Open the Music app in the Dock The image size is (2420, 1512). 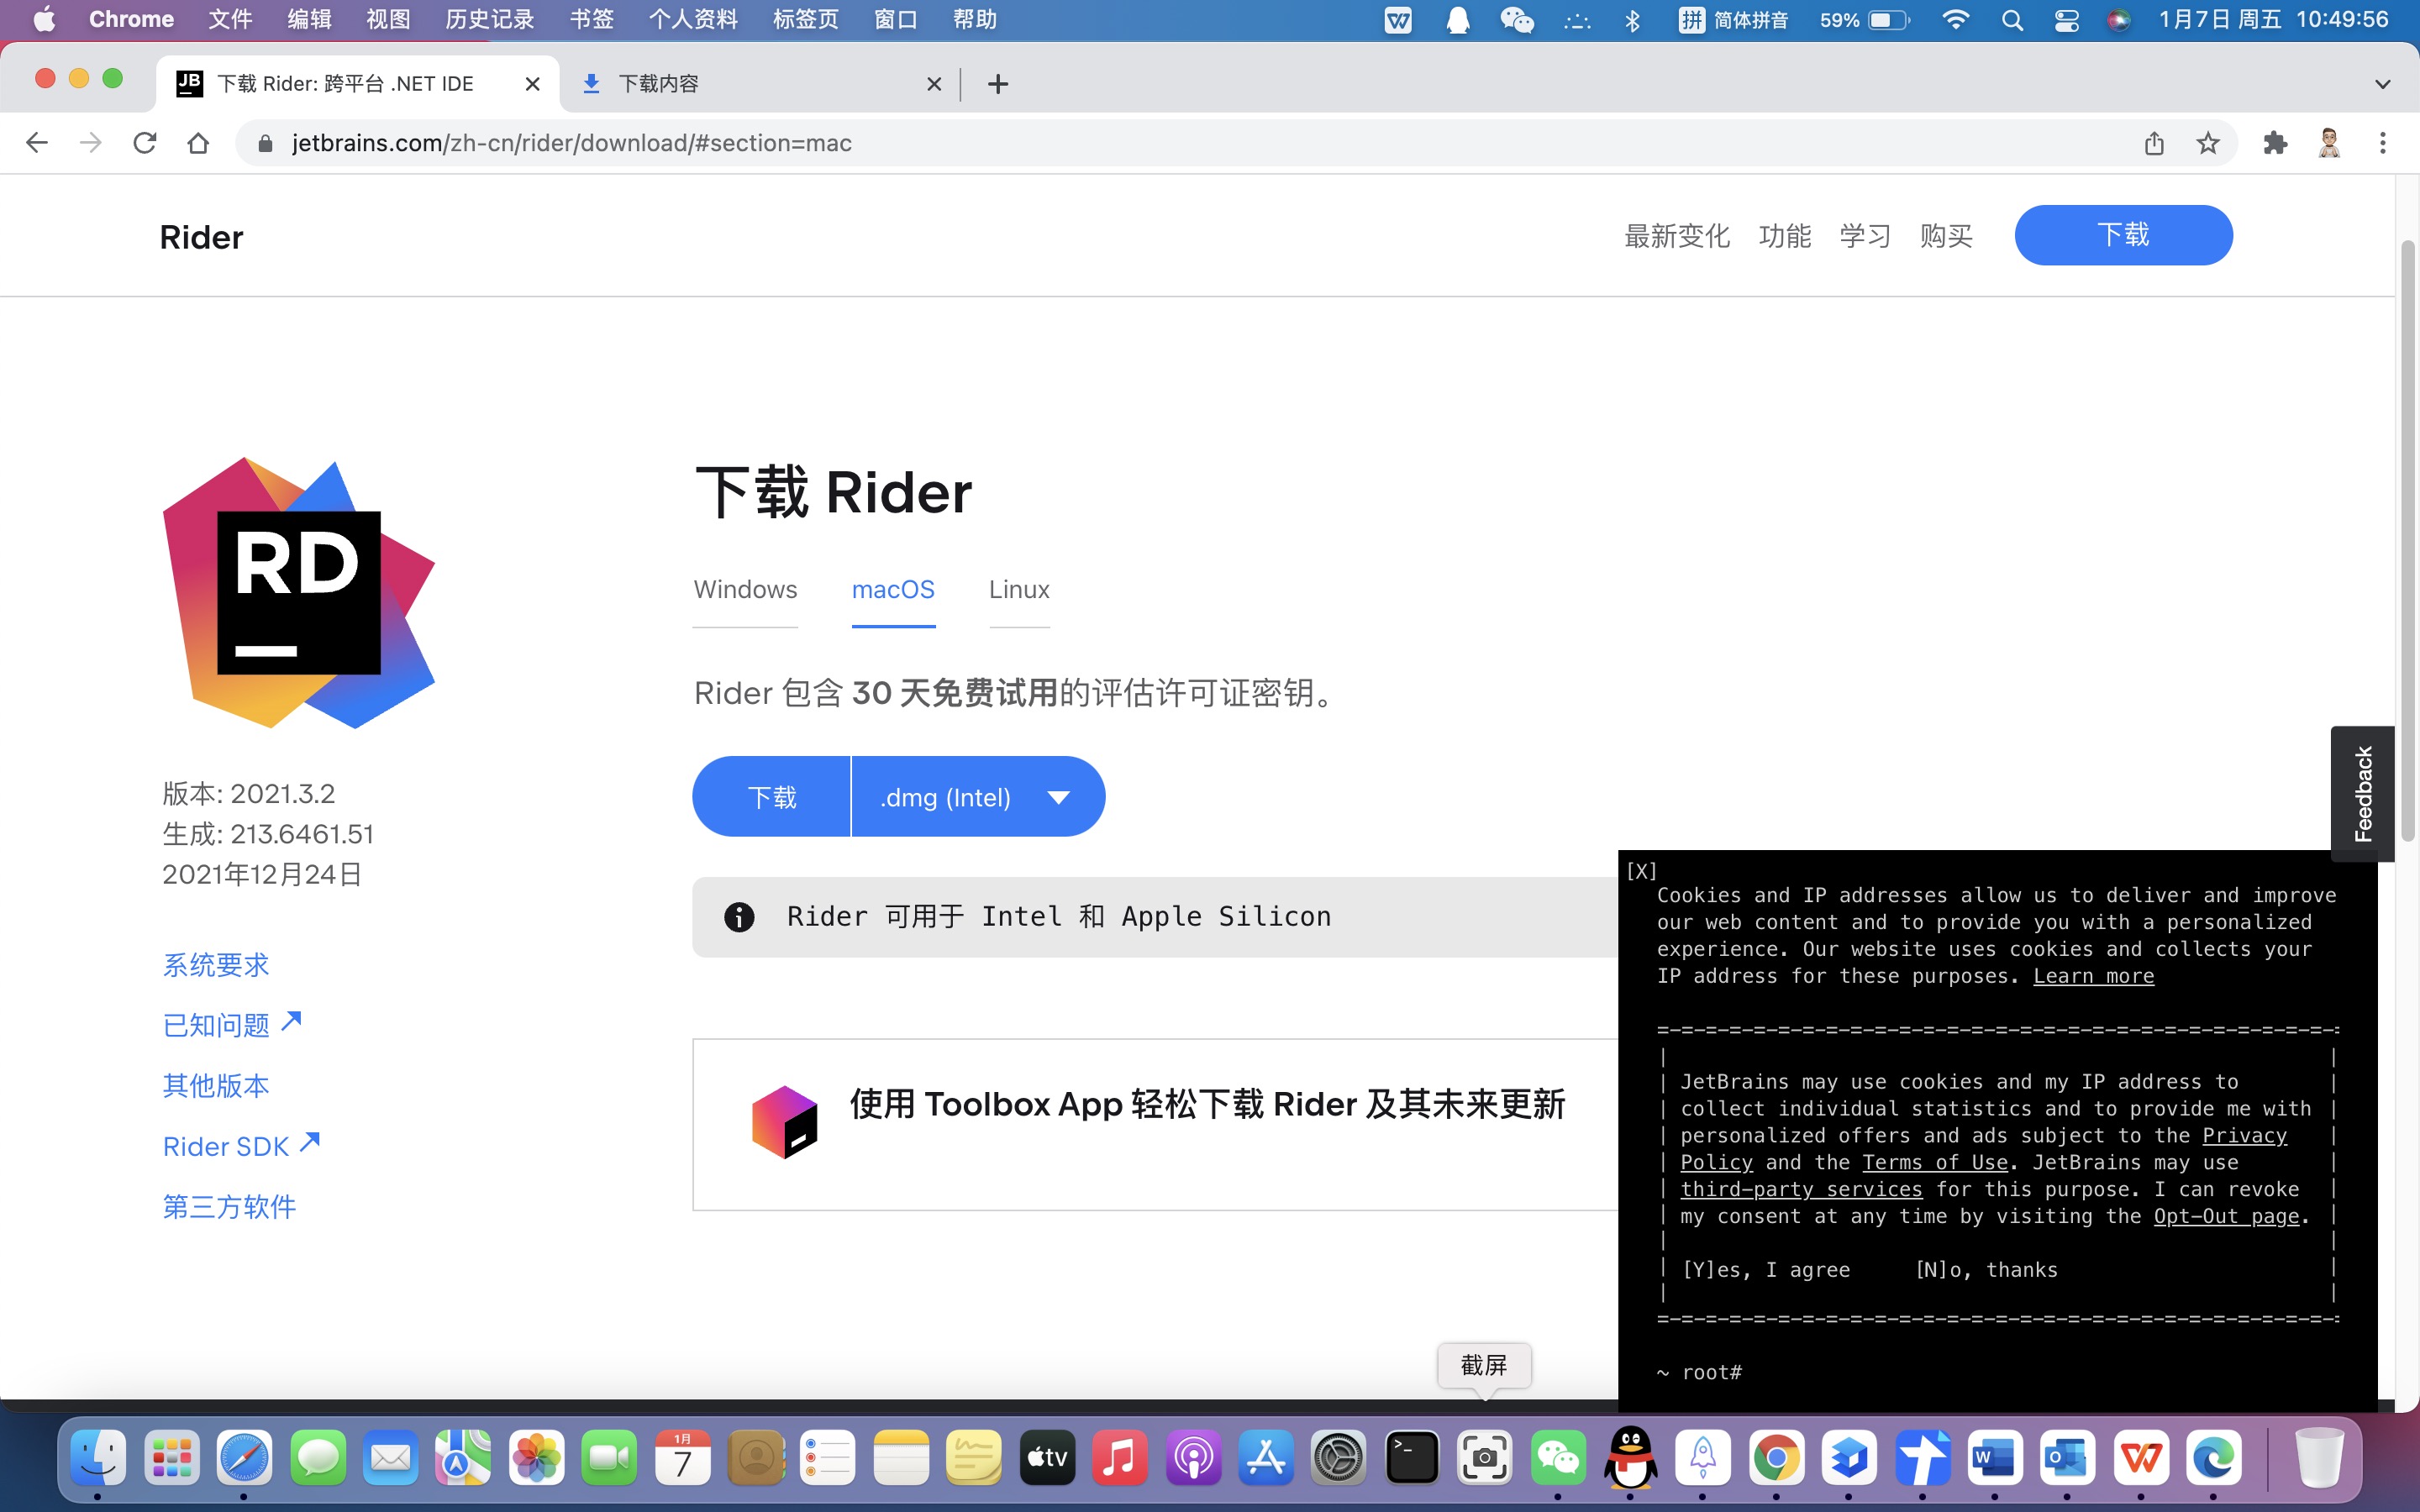1119,1458
